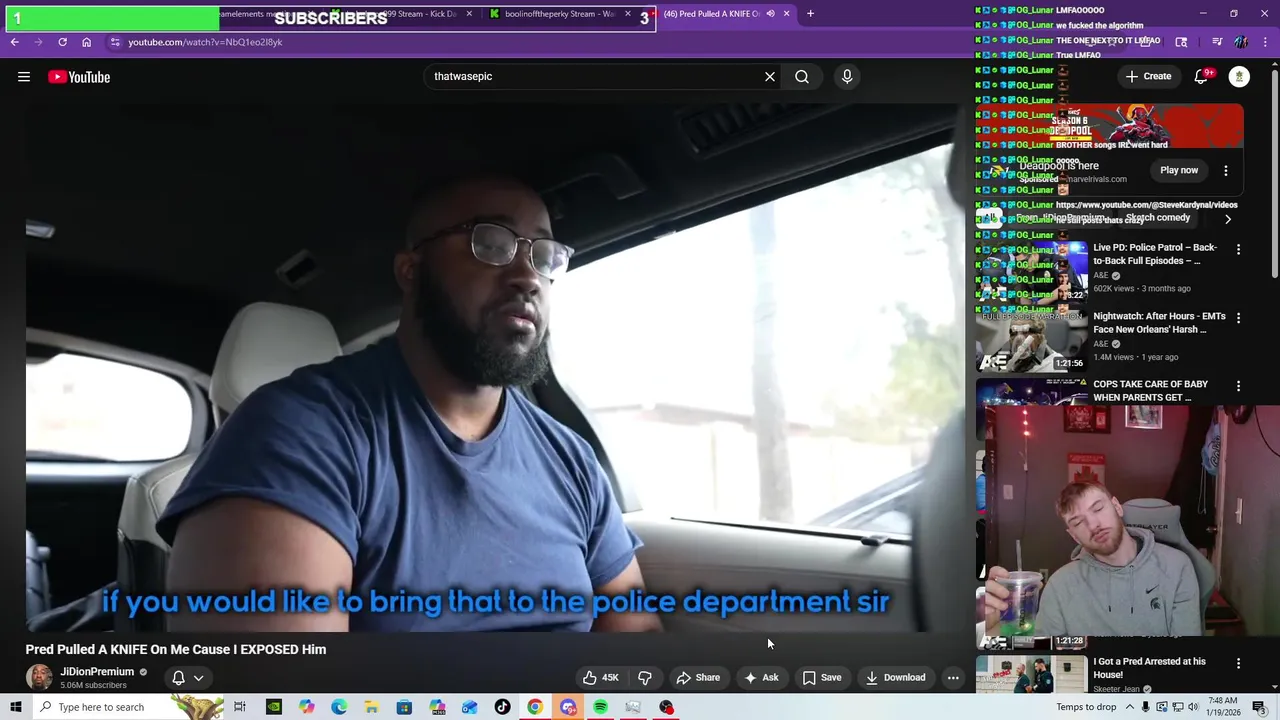
Task: Select the Pred Pulled A KNIFE tab
Action: coord(718,14)
